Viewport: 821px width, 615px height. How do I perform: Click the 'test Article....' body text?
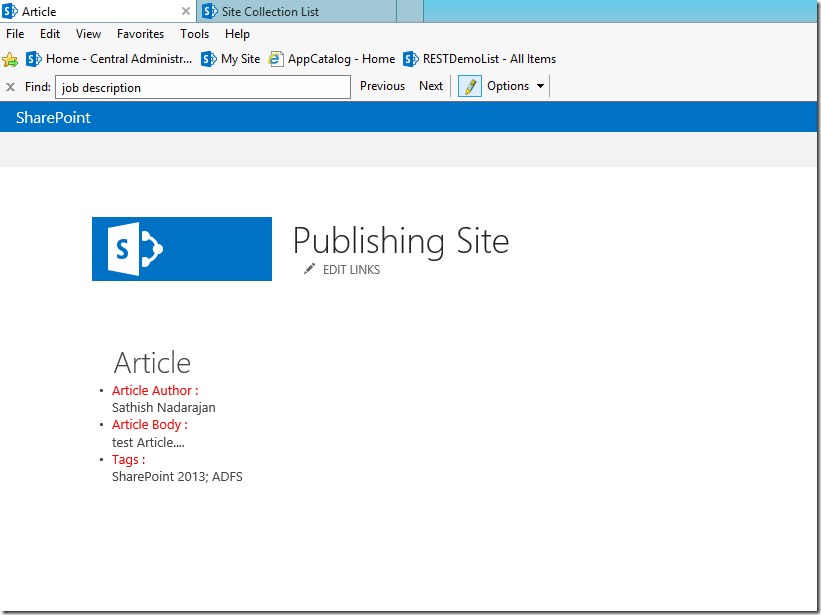tap(148, 443)
